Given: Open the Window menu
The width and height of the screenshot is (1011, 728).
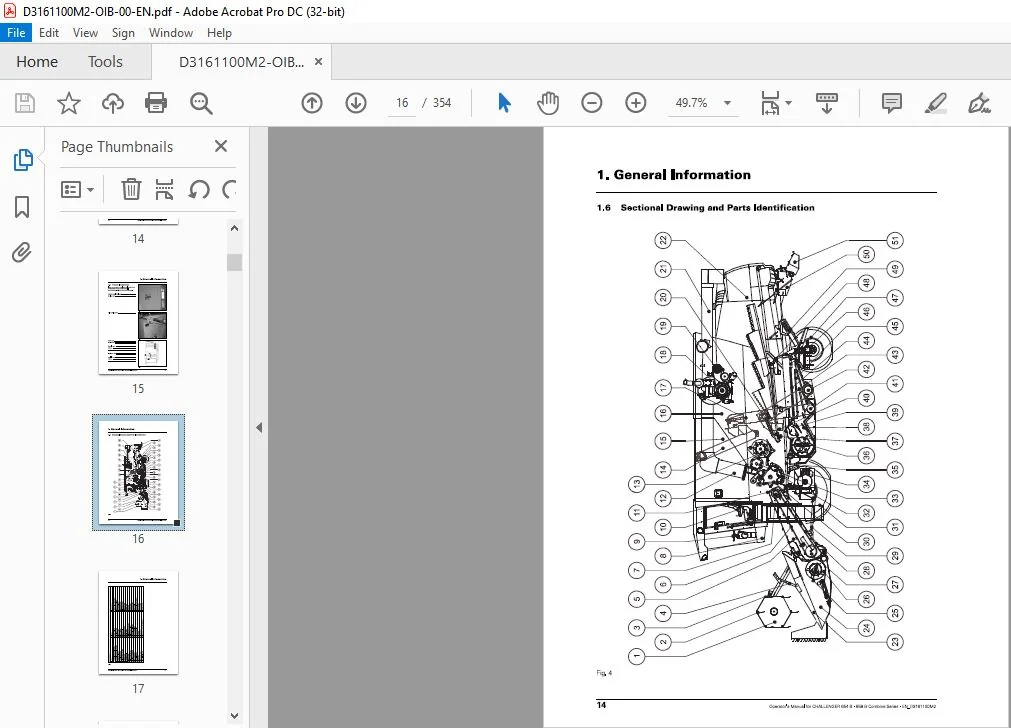Looking at the screenshot, I should (x=171, y=33).
